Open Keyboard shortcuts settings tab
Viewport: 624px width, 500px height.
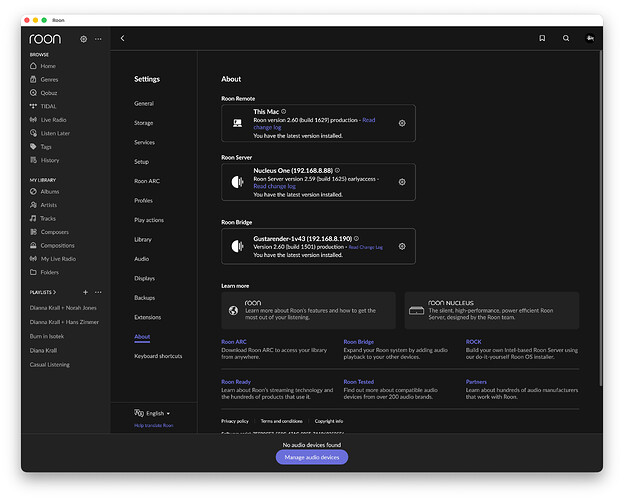[158, 356]
